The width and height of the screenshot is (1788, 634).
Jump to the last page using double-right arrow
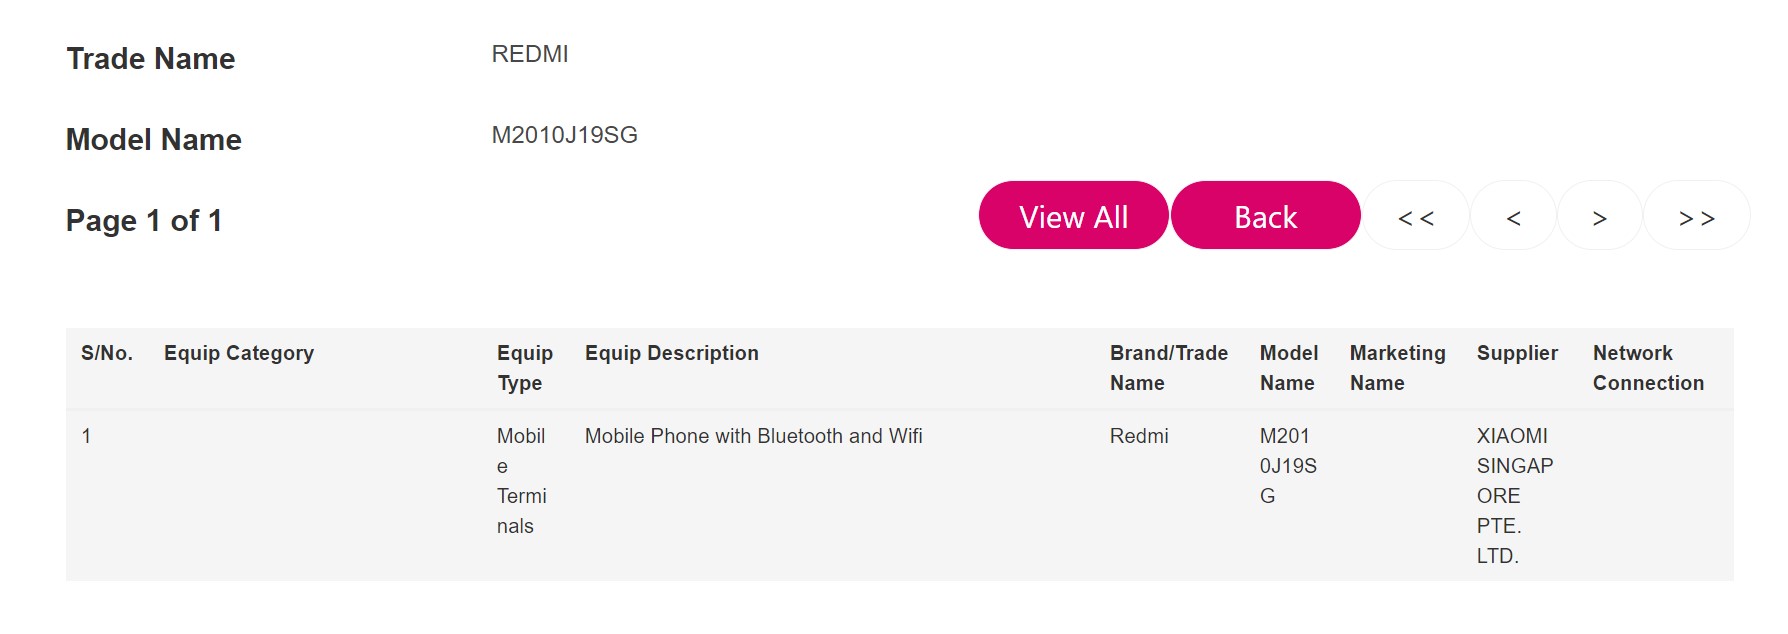tap(1697, 216)
